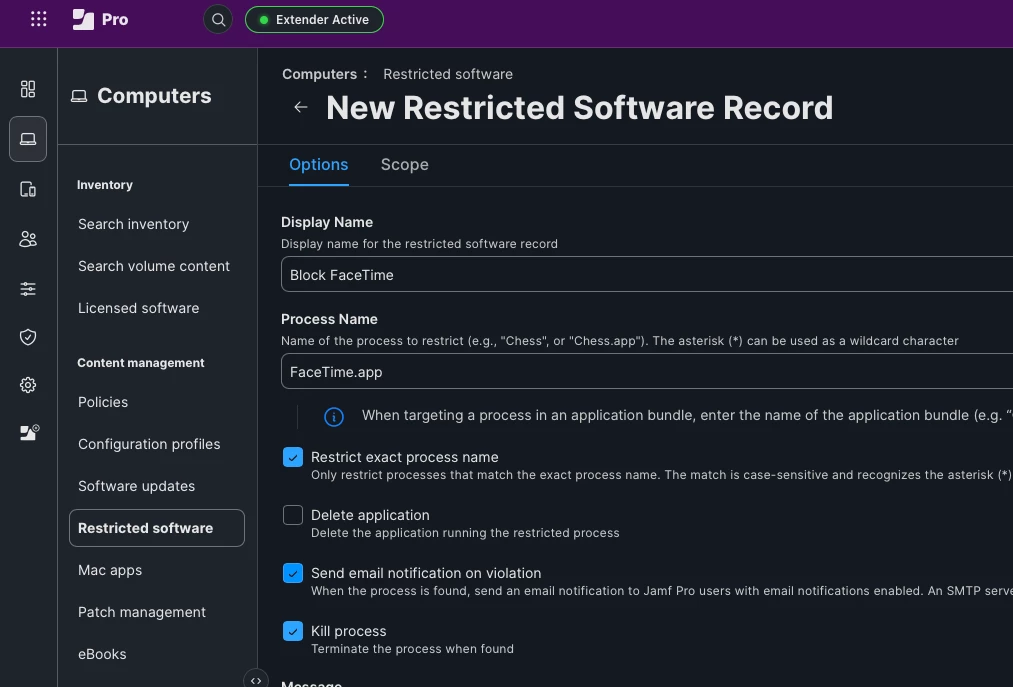This screenshot has width=1013, height=687.
Task: Click the Restricted software breadcrumb
Action: point(448,74)
